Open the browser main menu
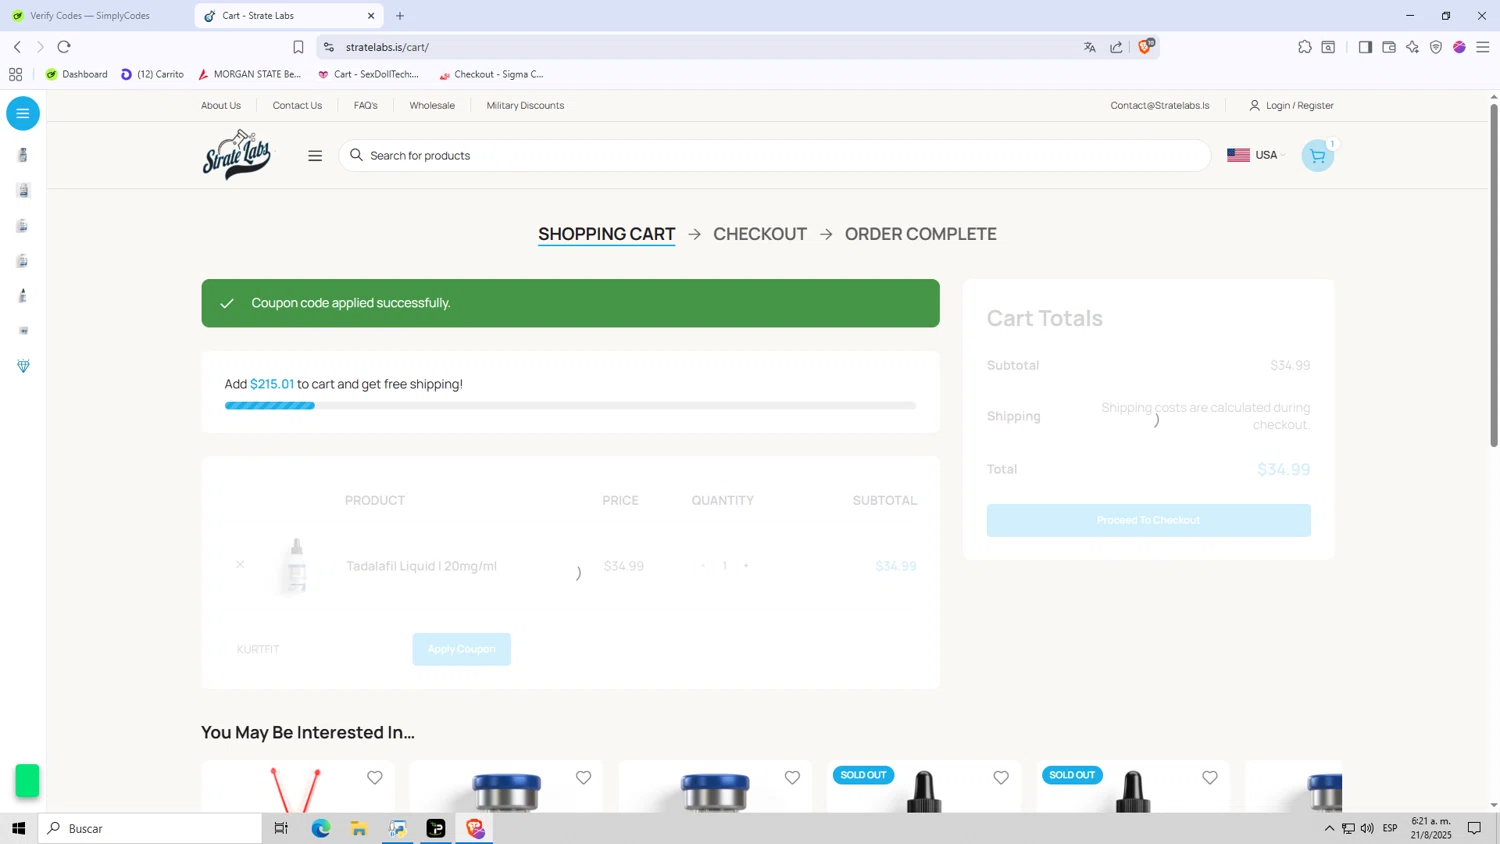Screen dimensions: 1500x844 [1483, 47]
